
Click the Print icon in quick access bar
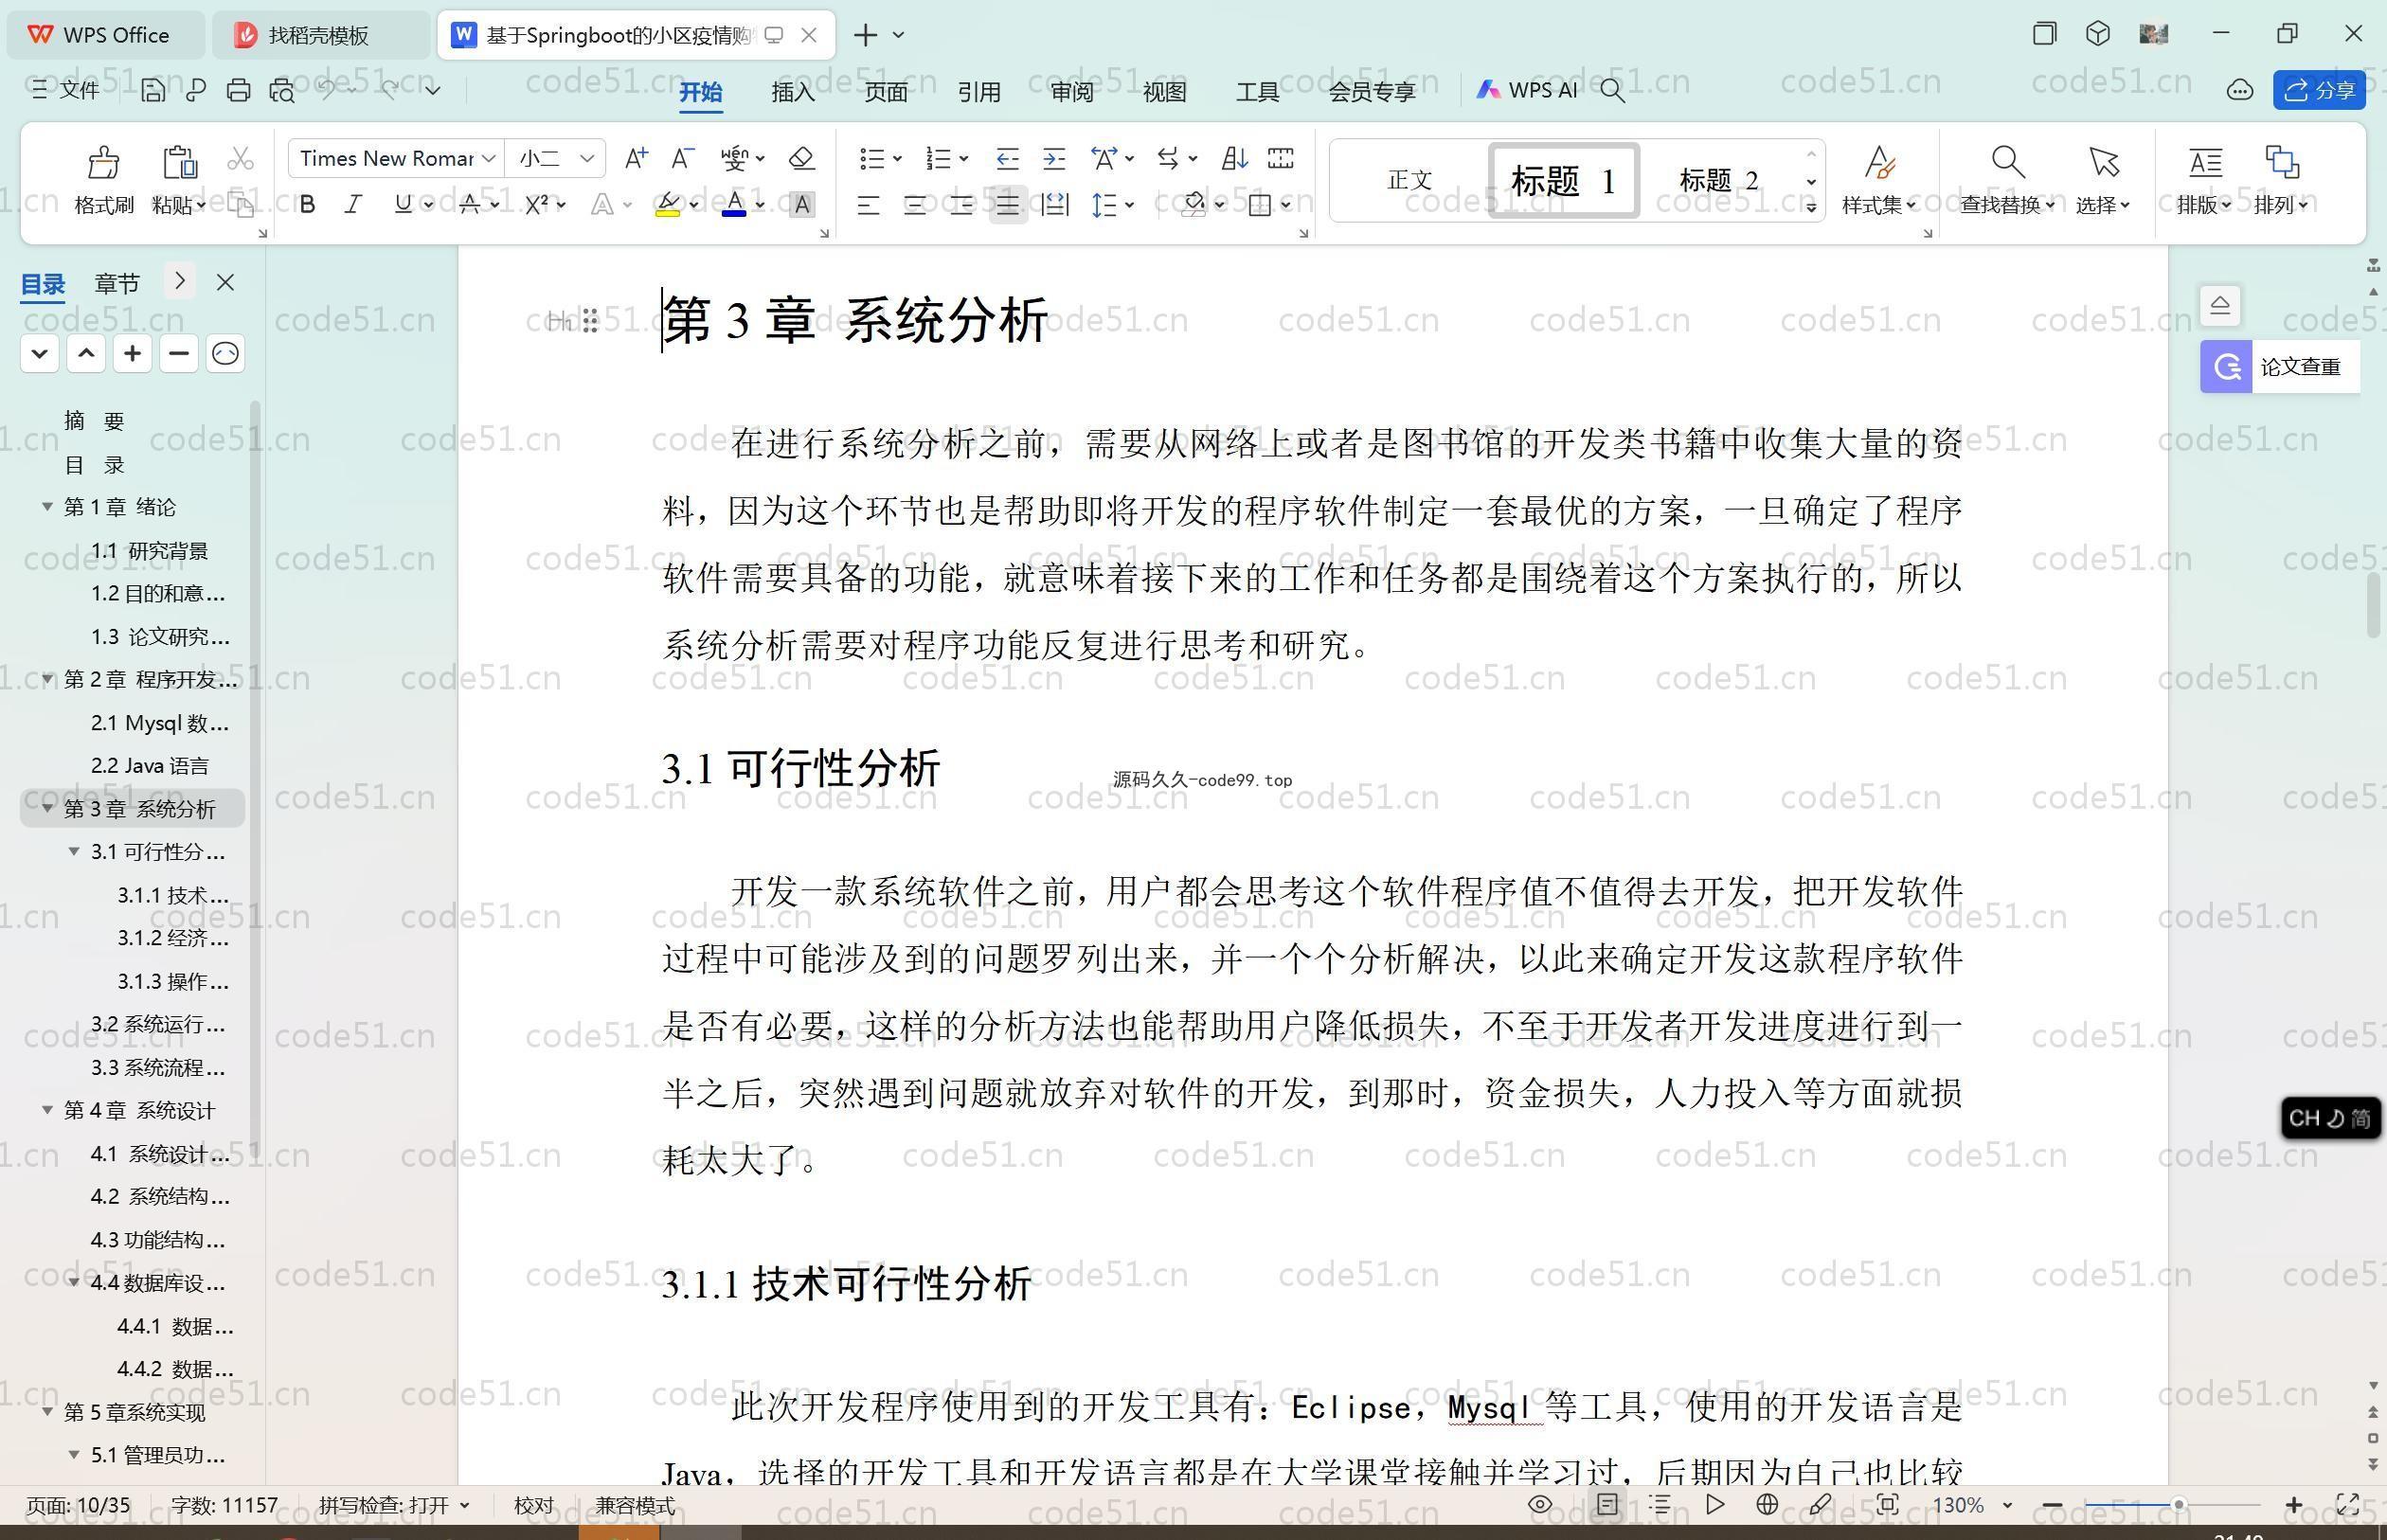[x=238, y=90]
